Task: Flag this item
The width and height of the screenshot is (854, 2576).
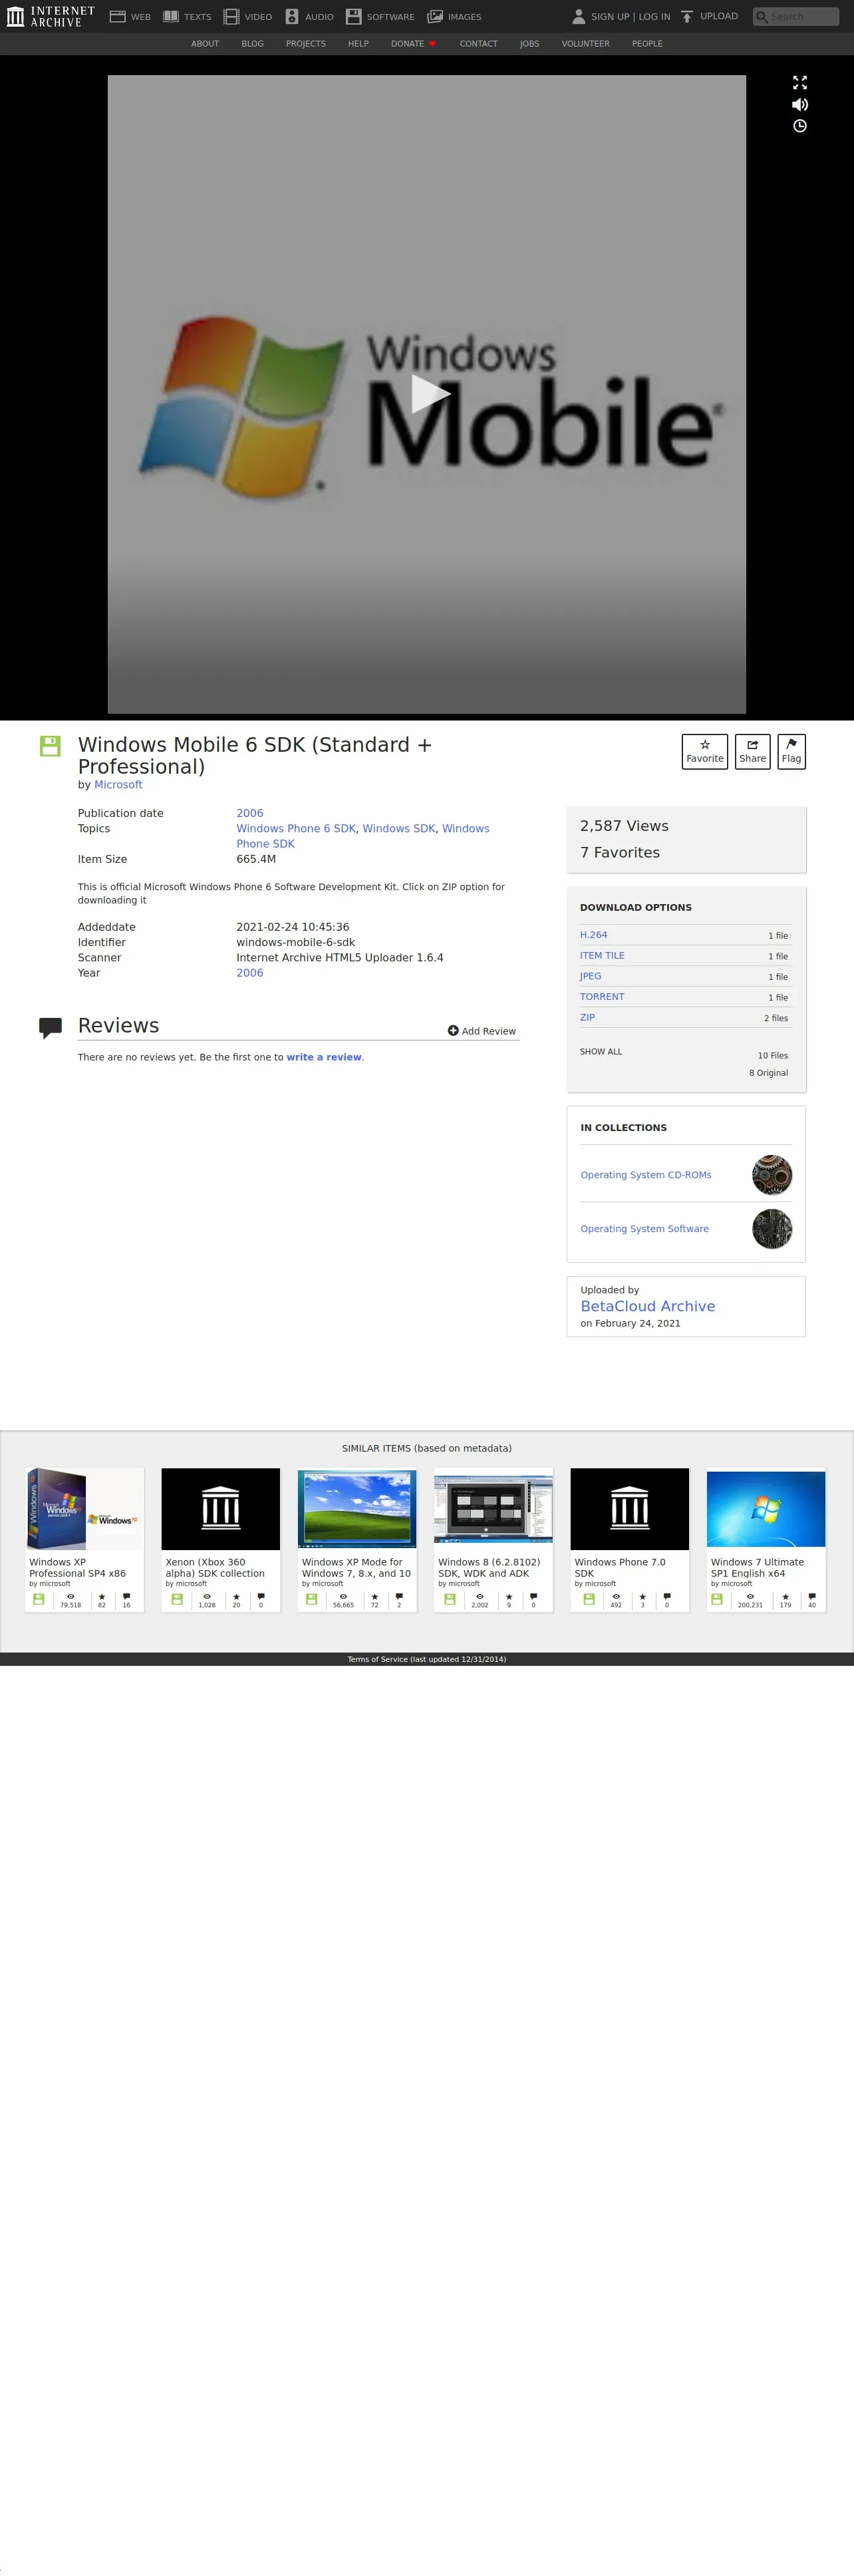Action: [792, 752]
